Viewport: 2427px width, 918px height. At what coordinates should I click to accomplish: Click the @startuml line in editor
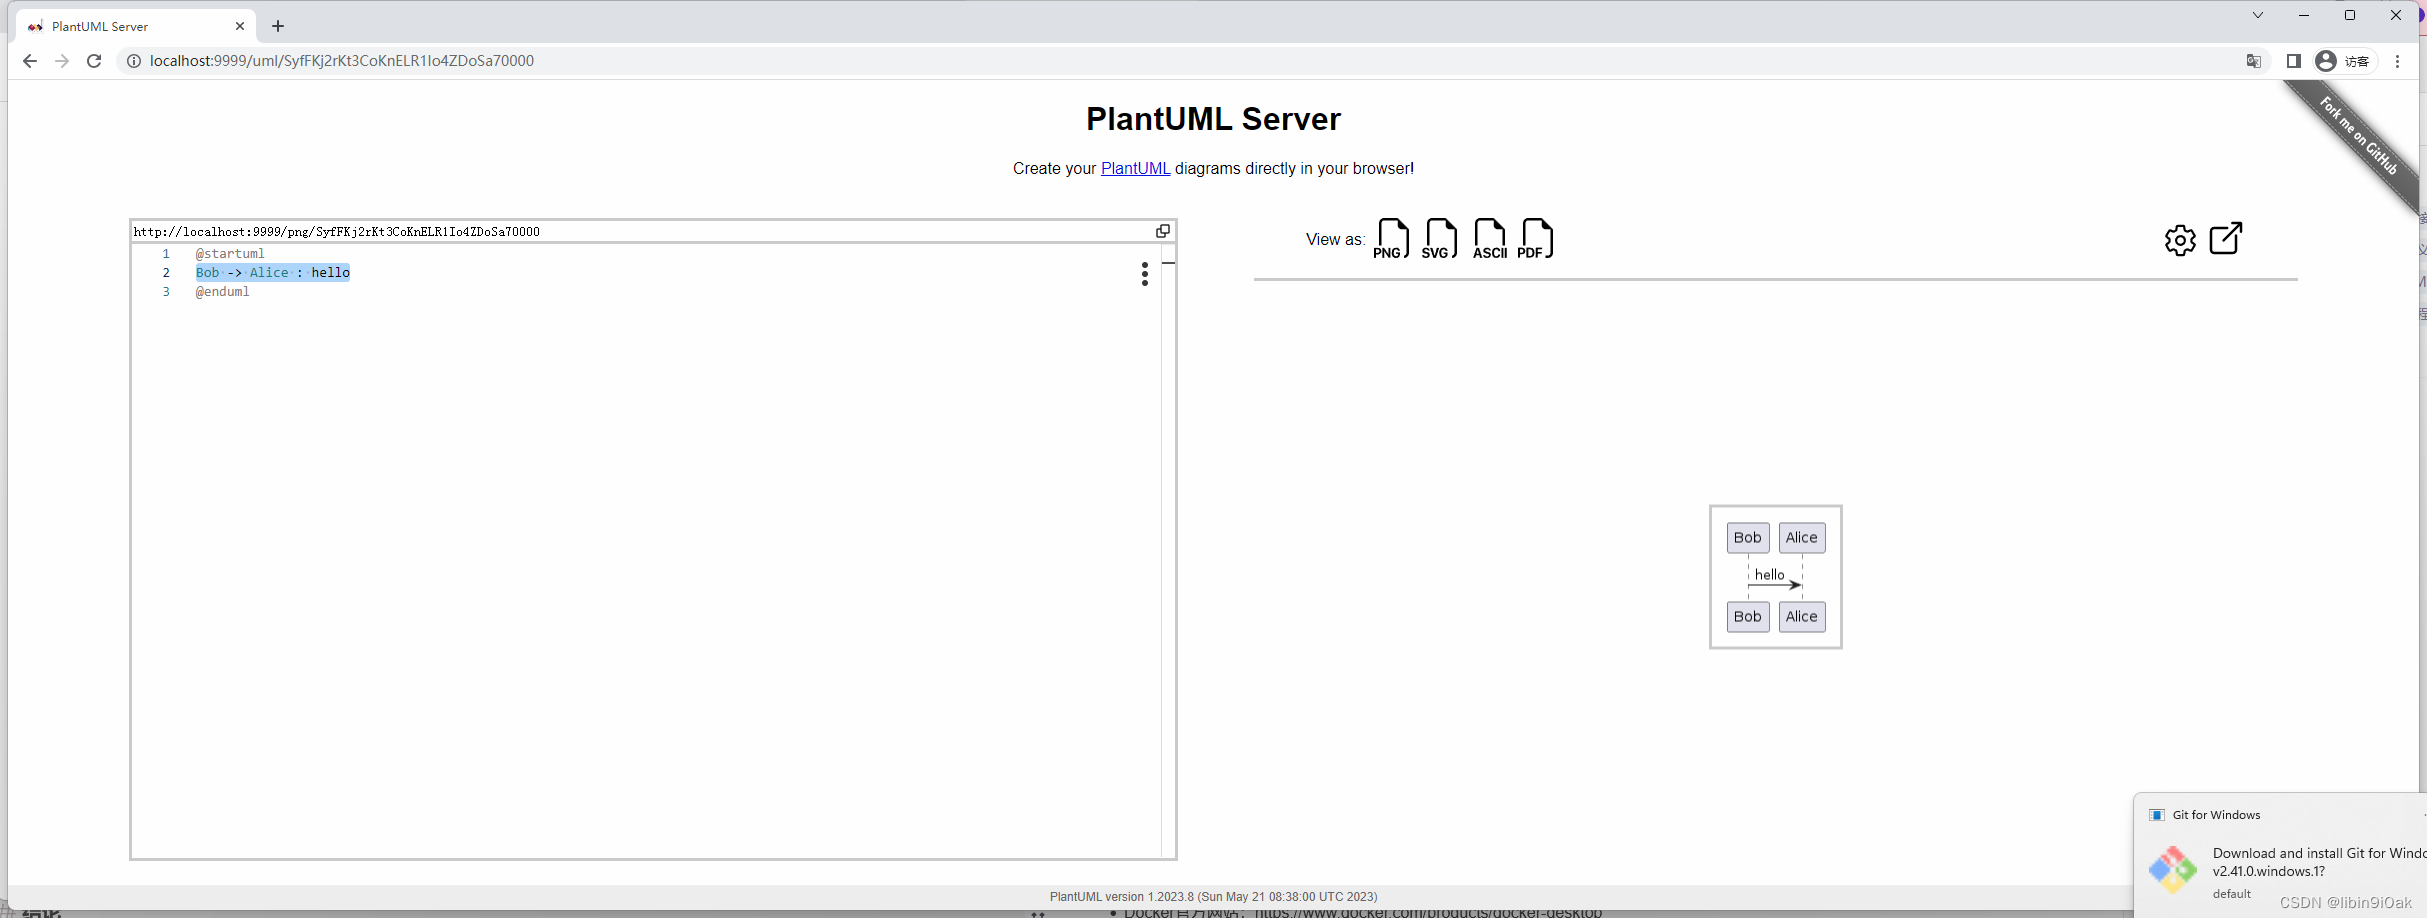click(x=230, y=254)
